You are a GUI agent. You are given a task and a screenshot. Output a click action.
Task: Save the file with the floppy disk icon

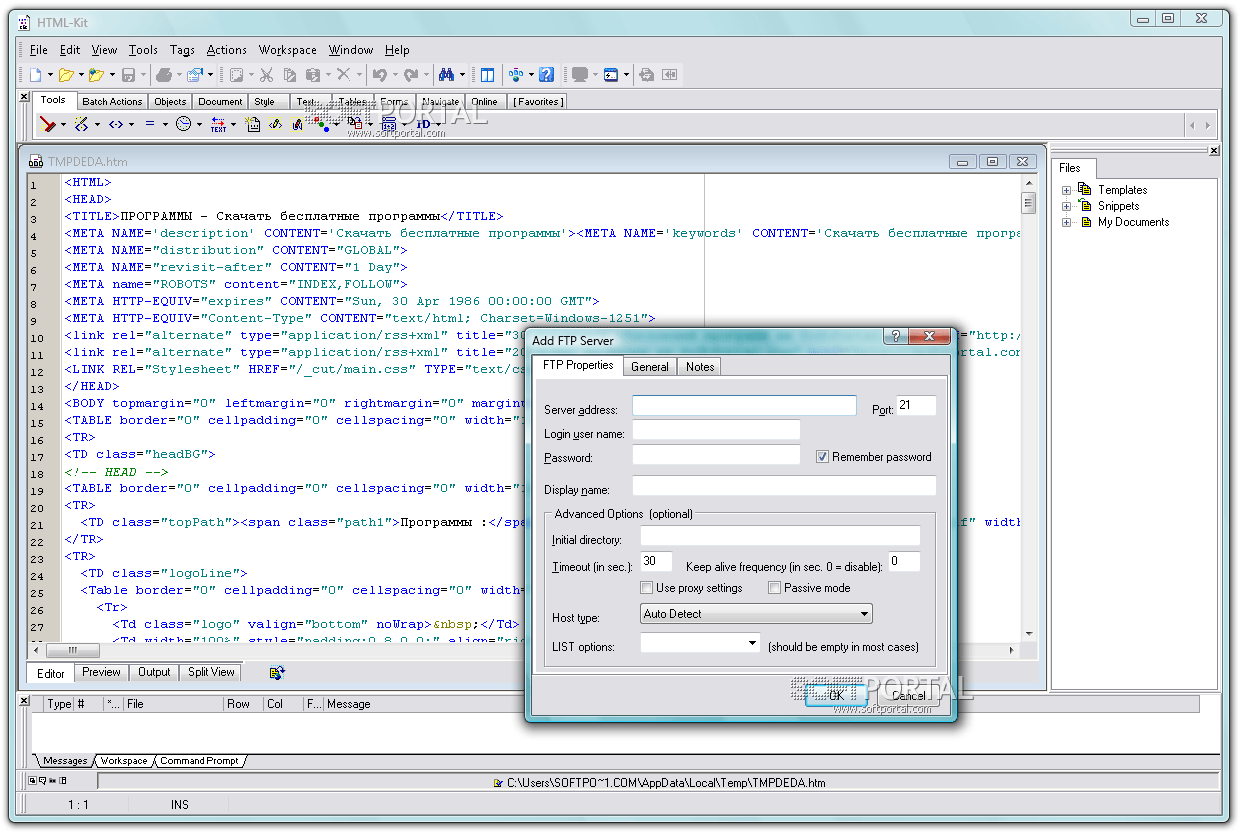[128, 75]
